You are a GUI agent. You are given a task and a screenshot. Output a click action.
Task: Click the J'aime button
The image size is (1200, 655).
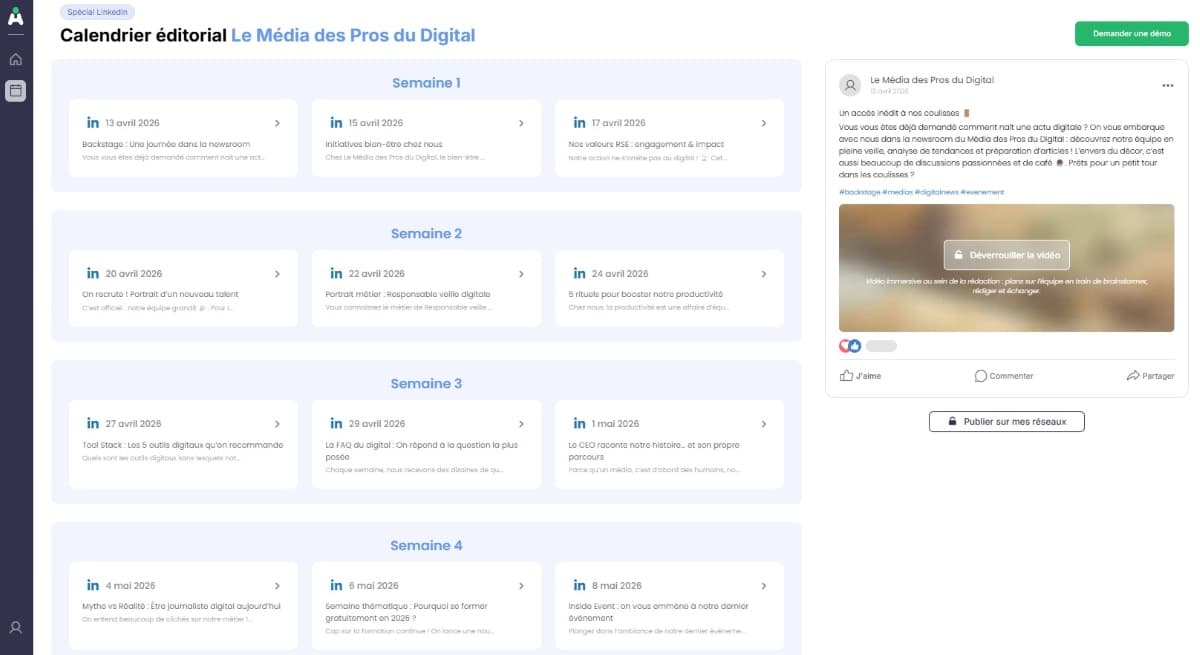coord(860,376)
